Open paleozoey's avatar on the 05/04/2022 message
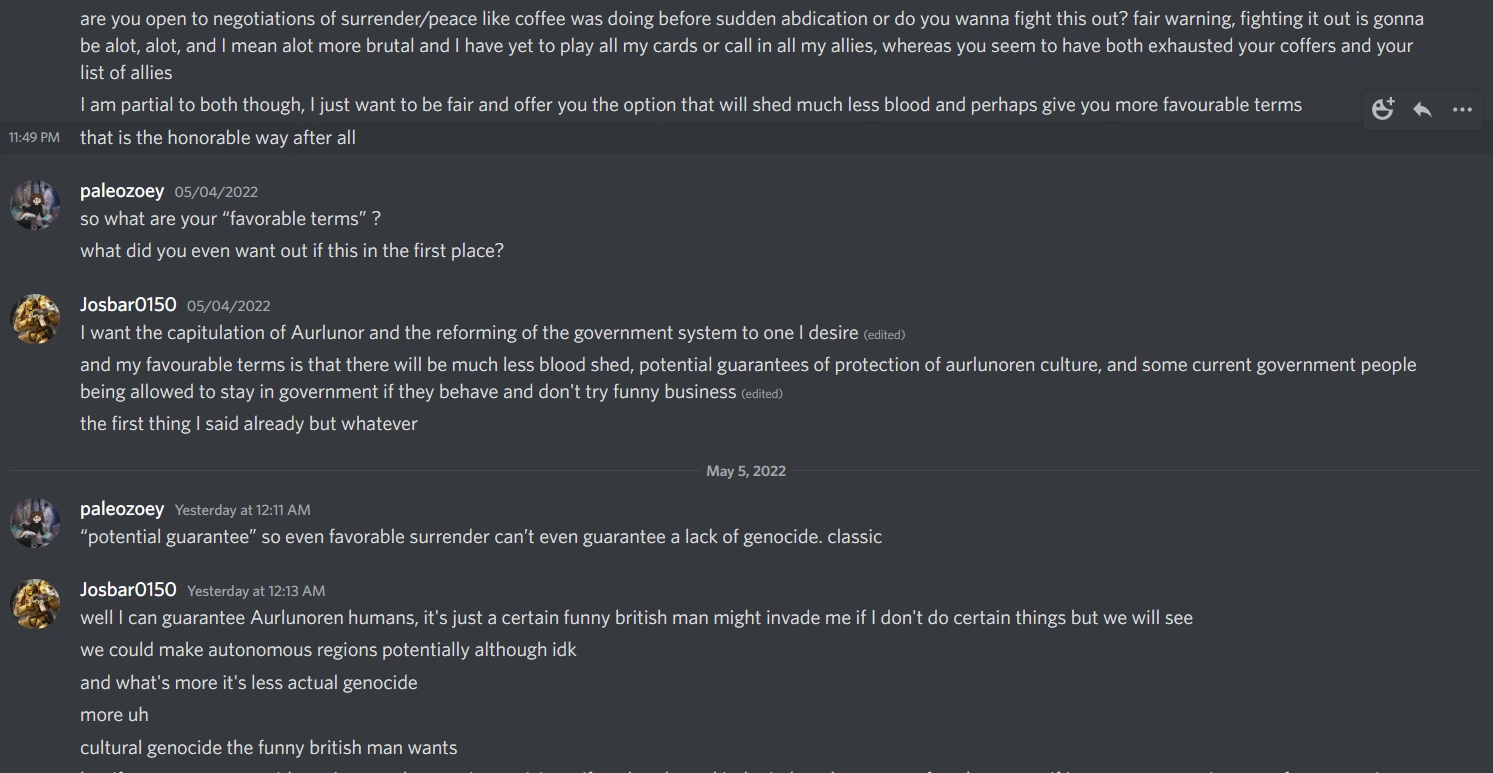 click(x=35, y=206)
